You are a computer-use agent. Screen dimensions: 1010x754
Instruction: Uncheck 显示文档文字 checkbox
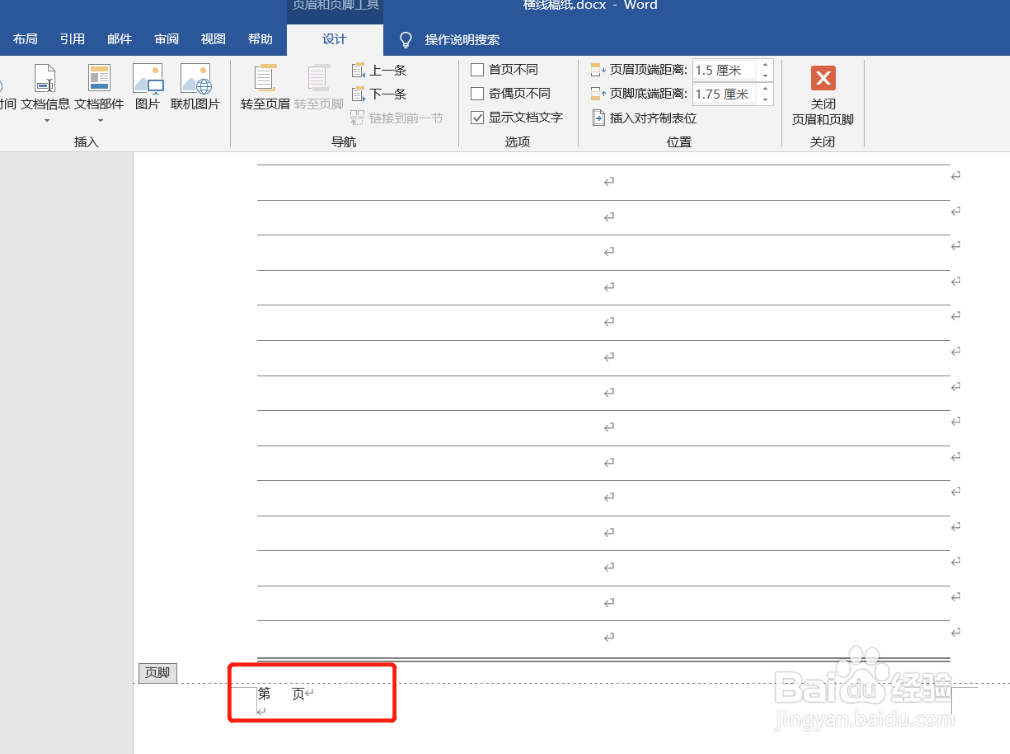tap(477, 117)
